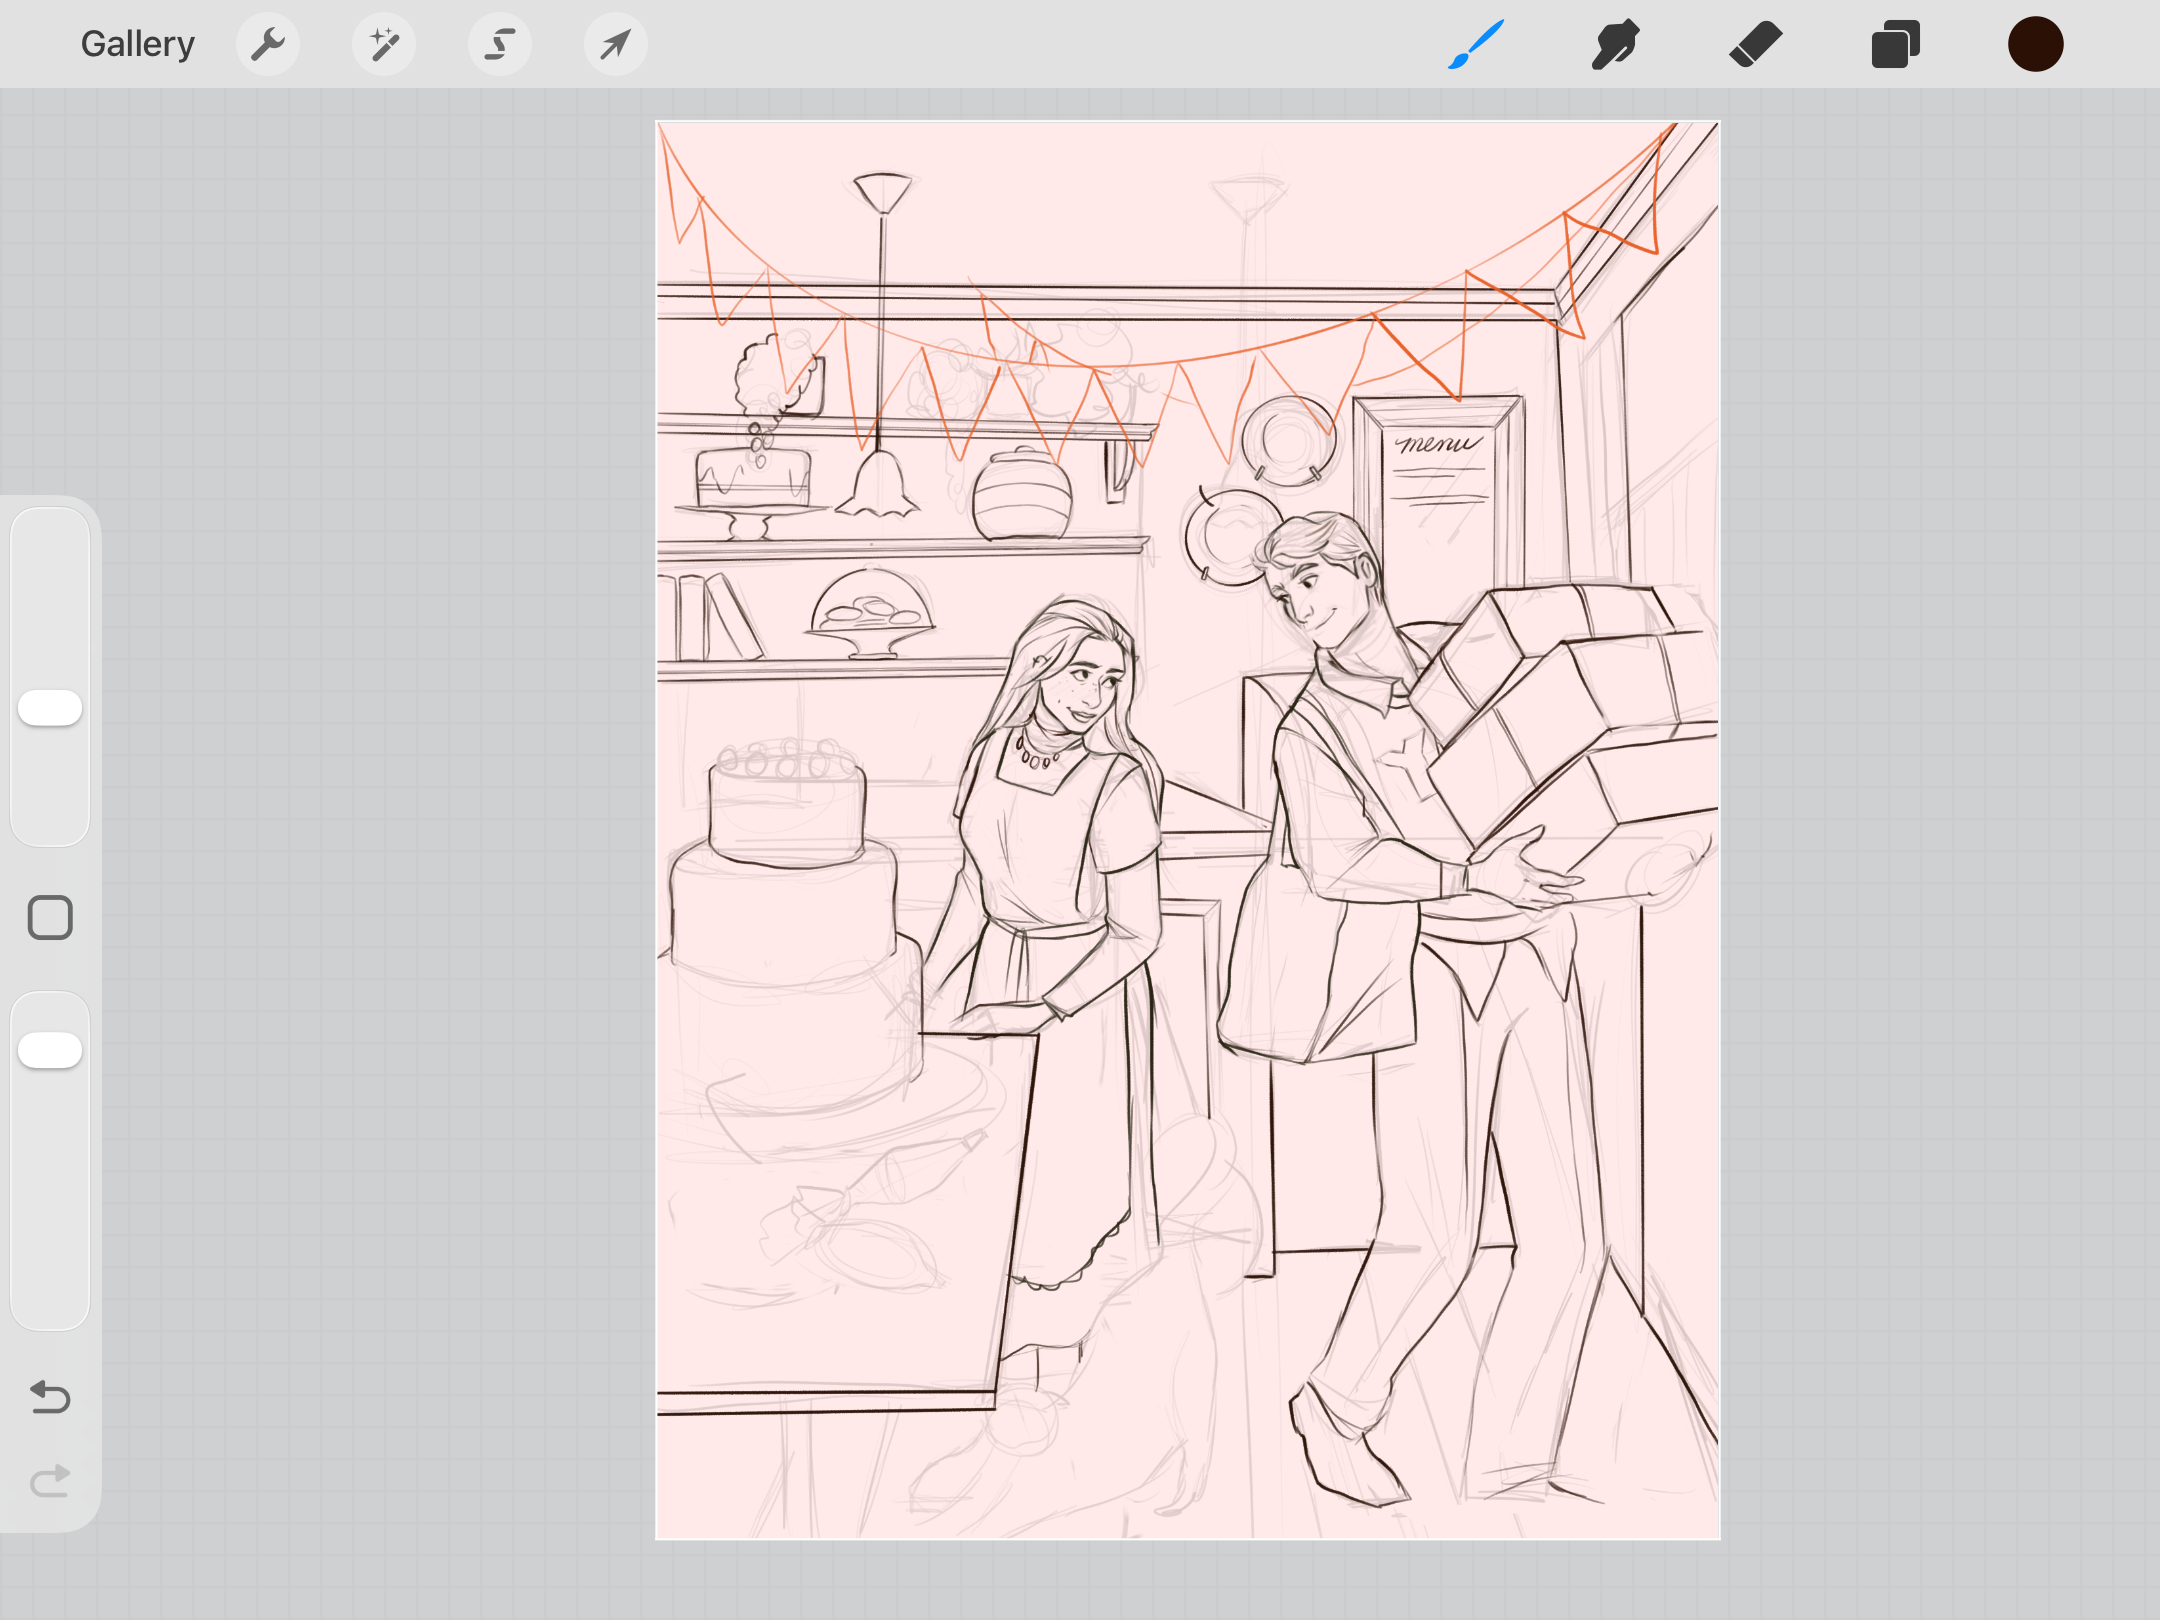This screenshot has height=1620, width=2160.
Task: Click the menu sign in the drawing
Action: pyautogui.click(x=1439, y=470)
